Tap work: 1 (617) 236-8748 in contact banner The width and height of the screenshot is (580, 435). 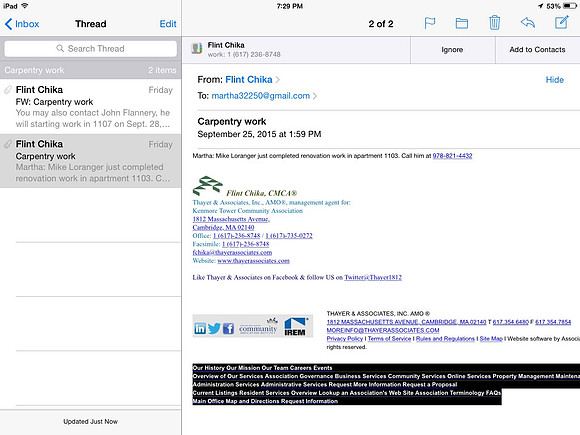[244, 54]
